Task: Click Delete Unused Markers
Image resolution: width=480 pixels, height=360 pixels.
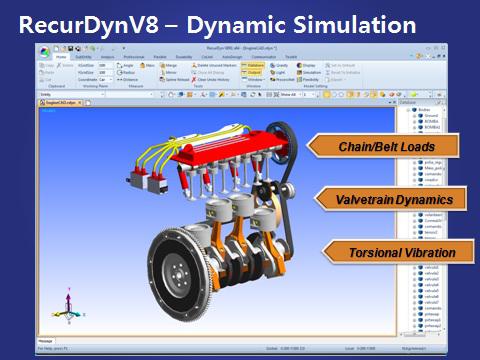Action: 214,65
